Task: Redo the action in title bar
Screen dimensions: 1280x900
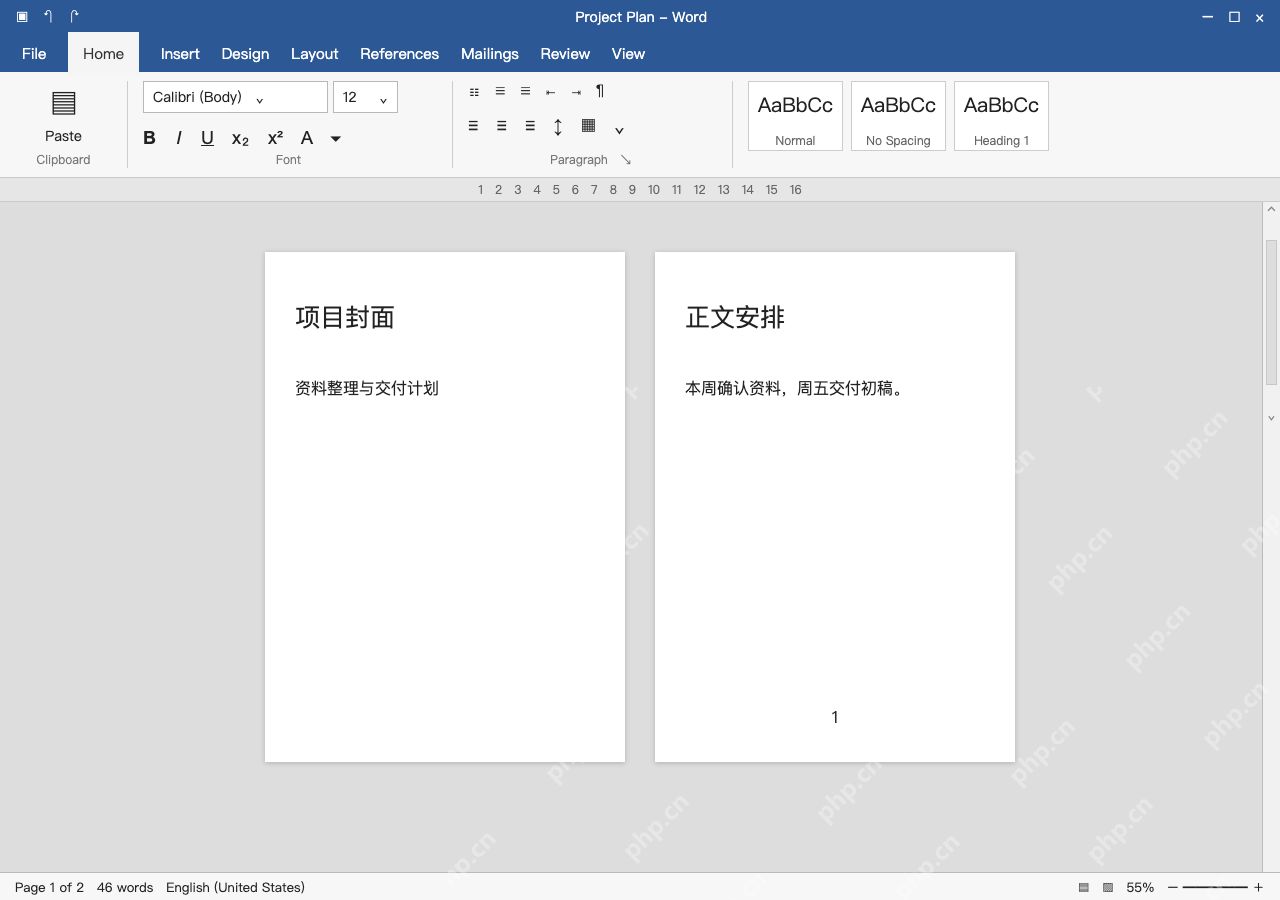Action: point(74,17)
